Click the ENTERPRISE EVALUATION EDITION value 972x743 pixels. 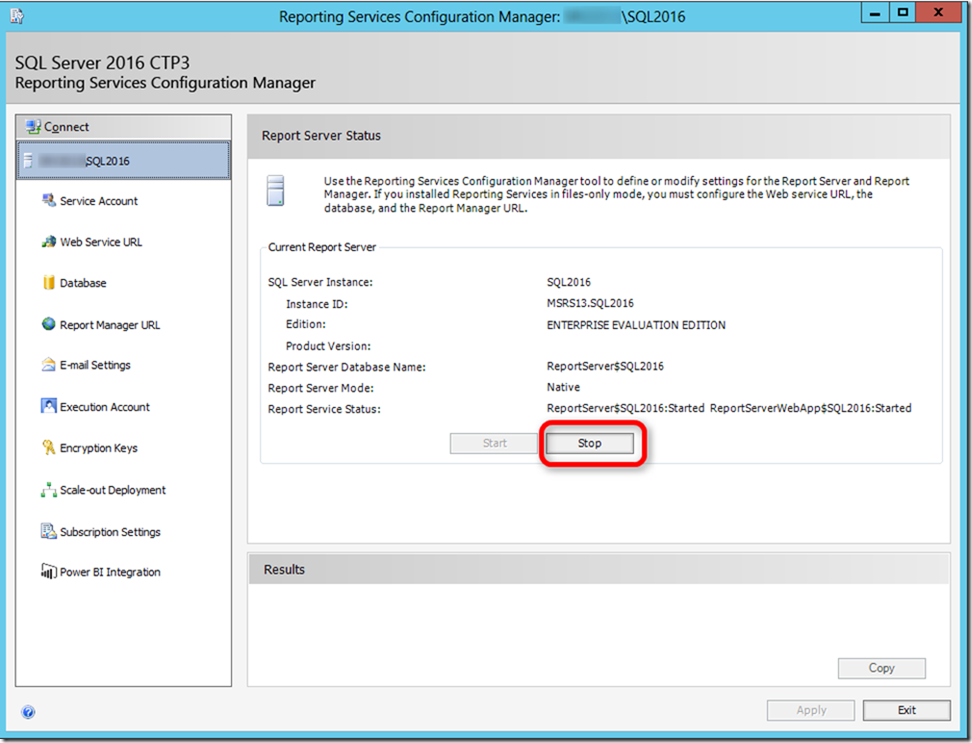pyautogui.click(x=636, y=325)
